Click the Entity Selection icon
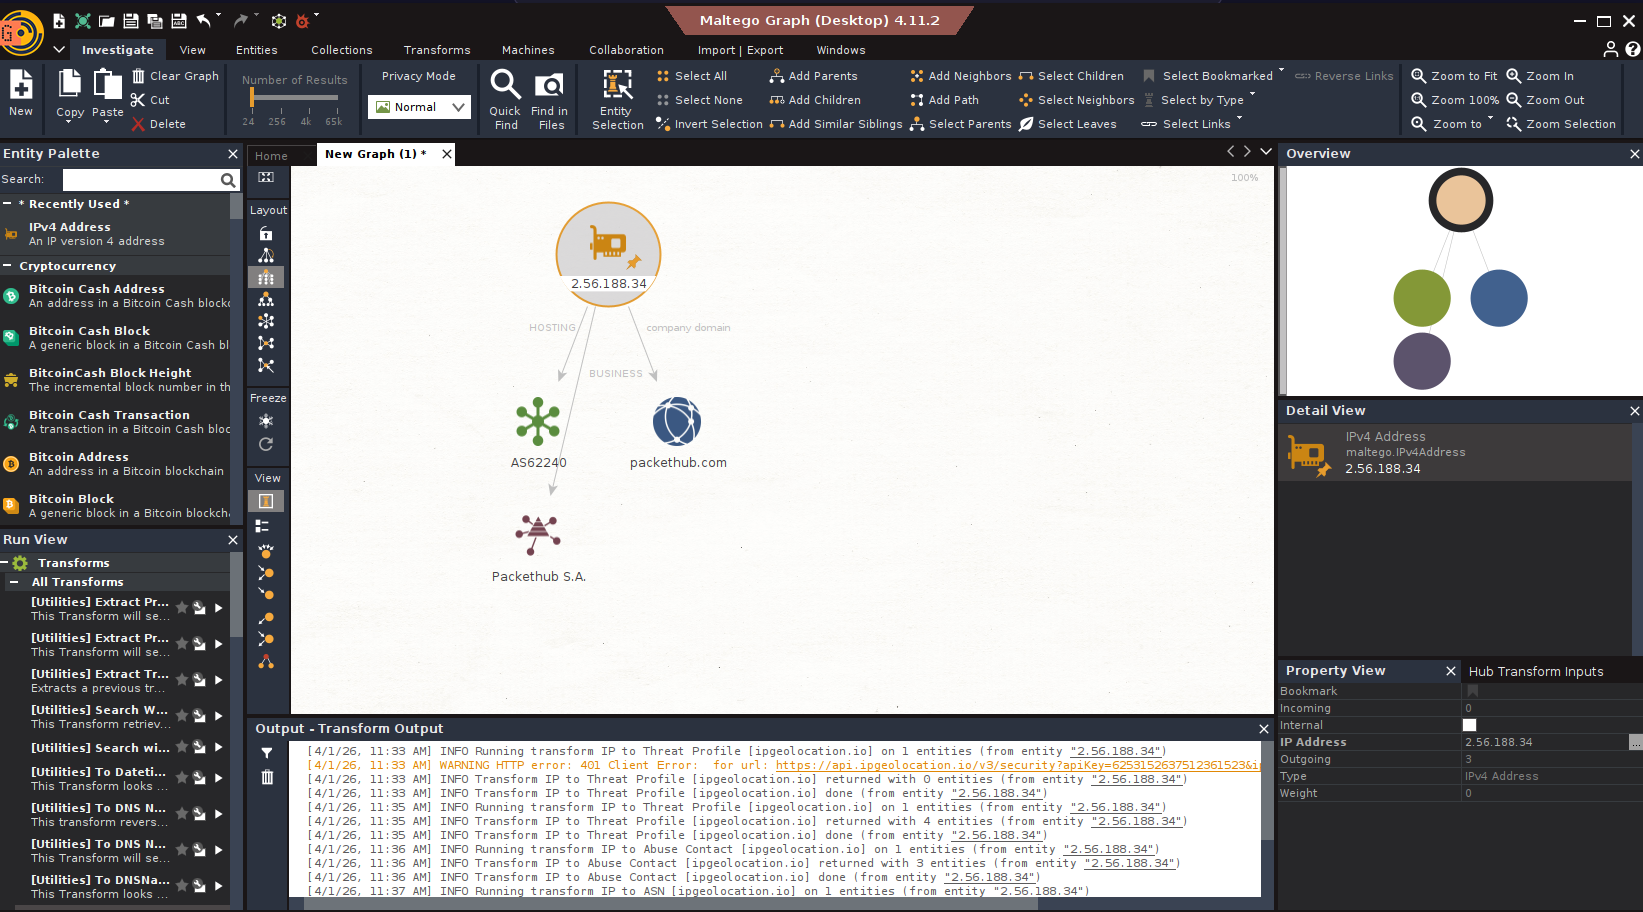 click(x=617, y=98)
